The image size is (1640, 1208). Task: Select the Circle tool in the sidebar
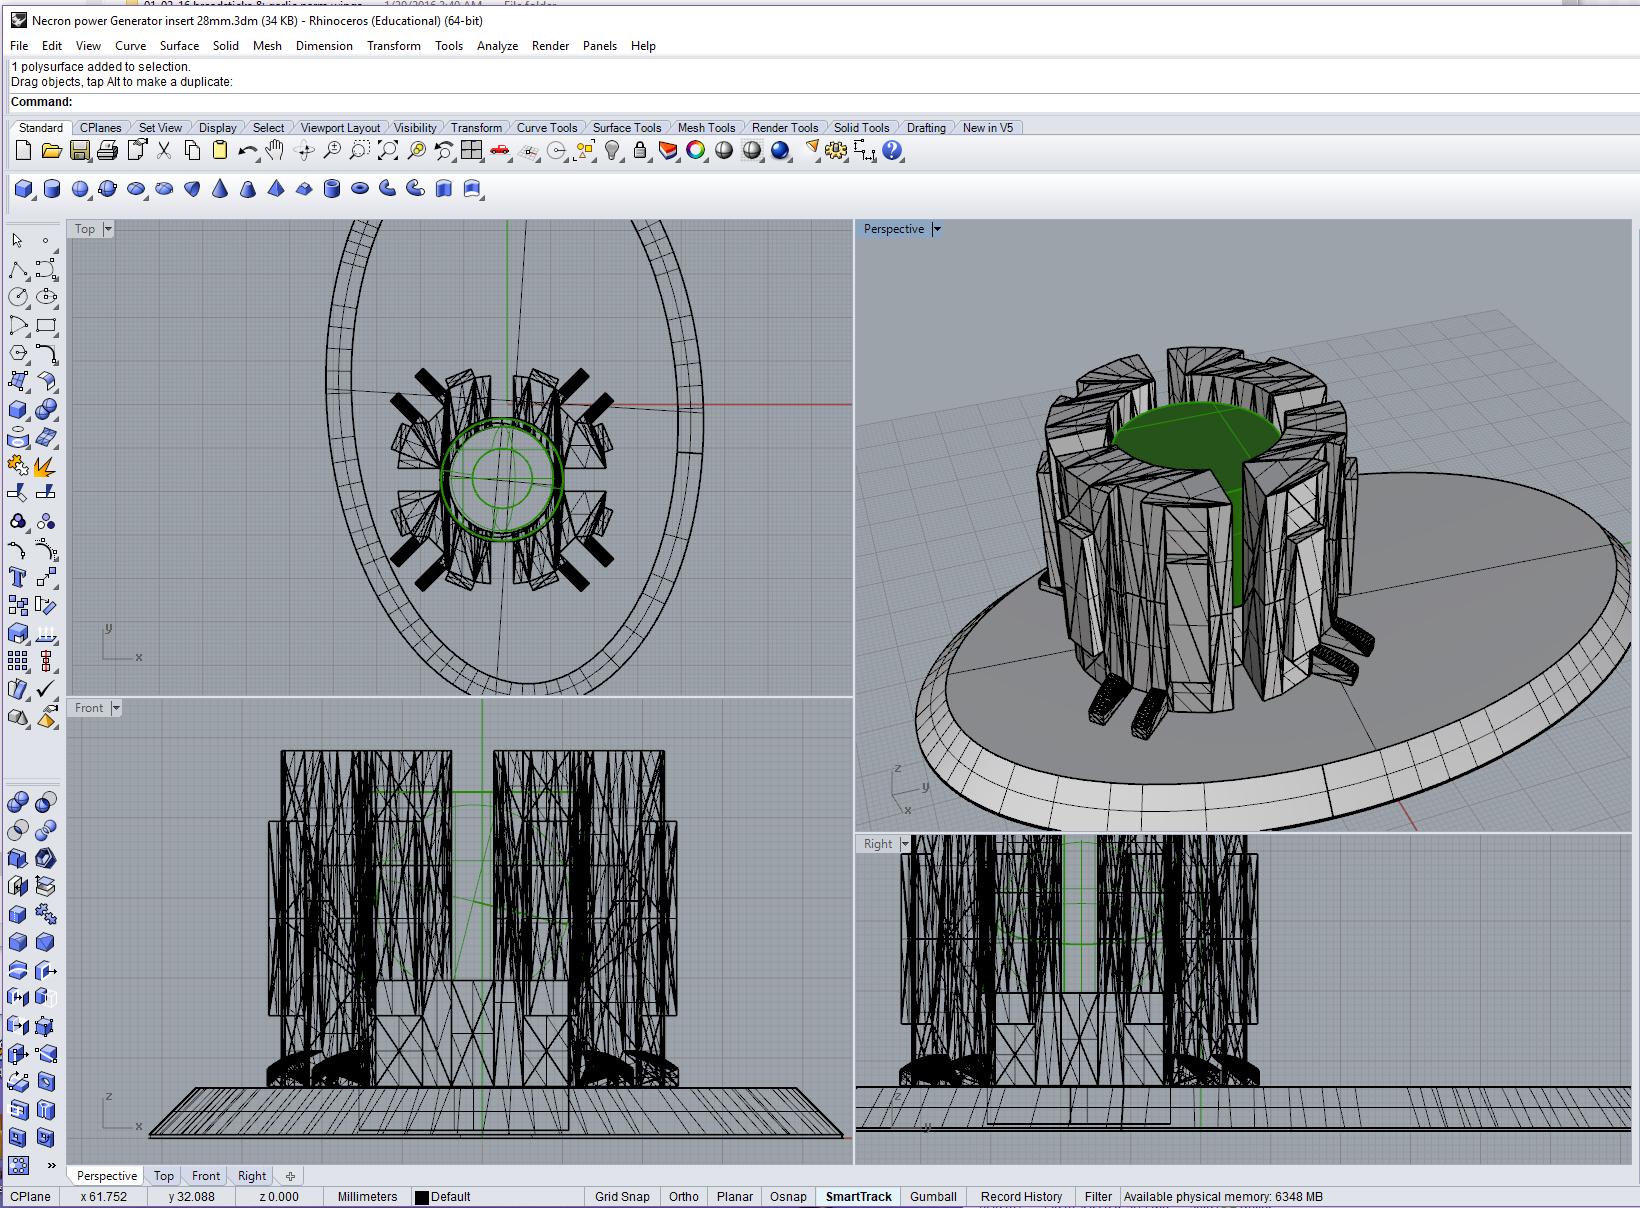click(18, 297)
